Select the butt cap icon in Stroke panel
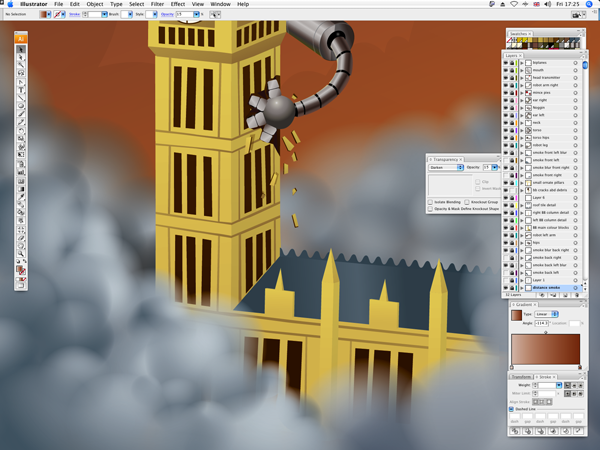 pyautogui.click(x=567, y=385)
